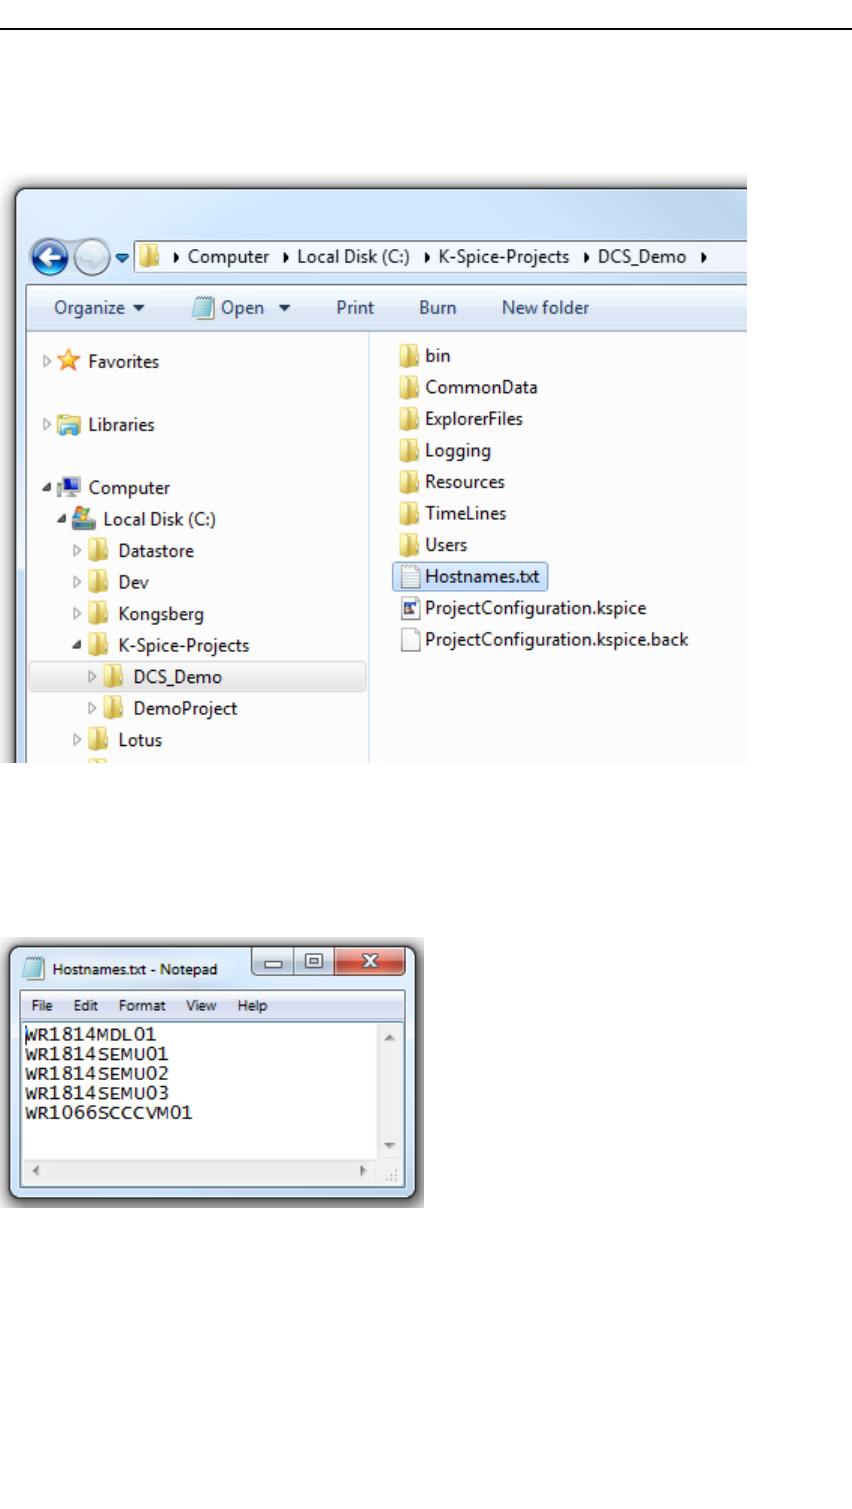Viewport: 852px width, 1509px height.
Task: Click the Computer icon in navigation pane
Action: pyautogui.click(x=69, y=487)
